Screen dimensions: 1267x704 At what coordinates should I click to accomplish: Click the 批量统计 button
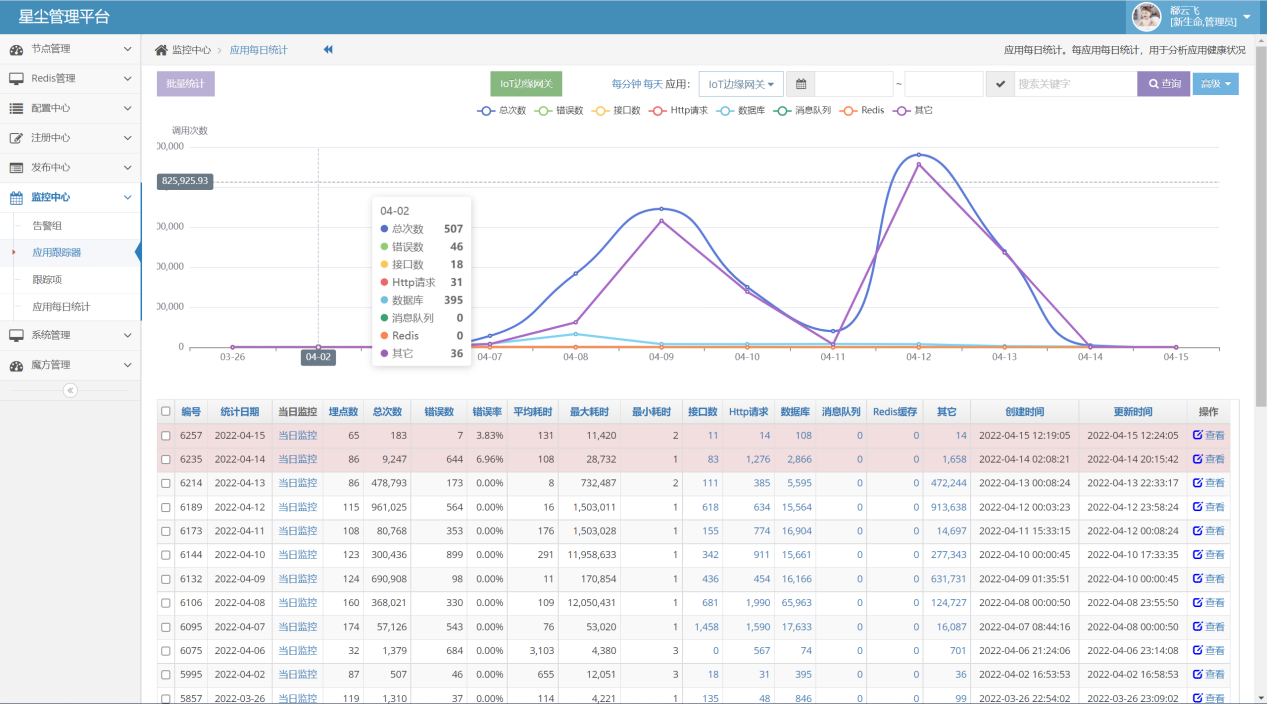click(185, 84)
